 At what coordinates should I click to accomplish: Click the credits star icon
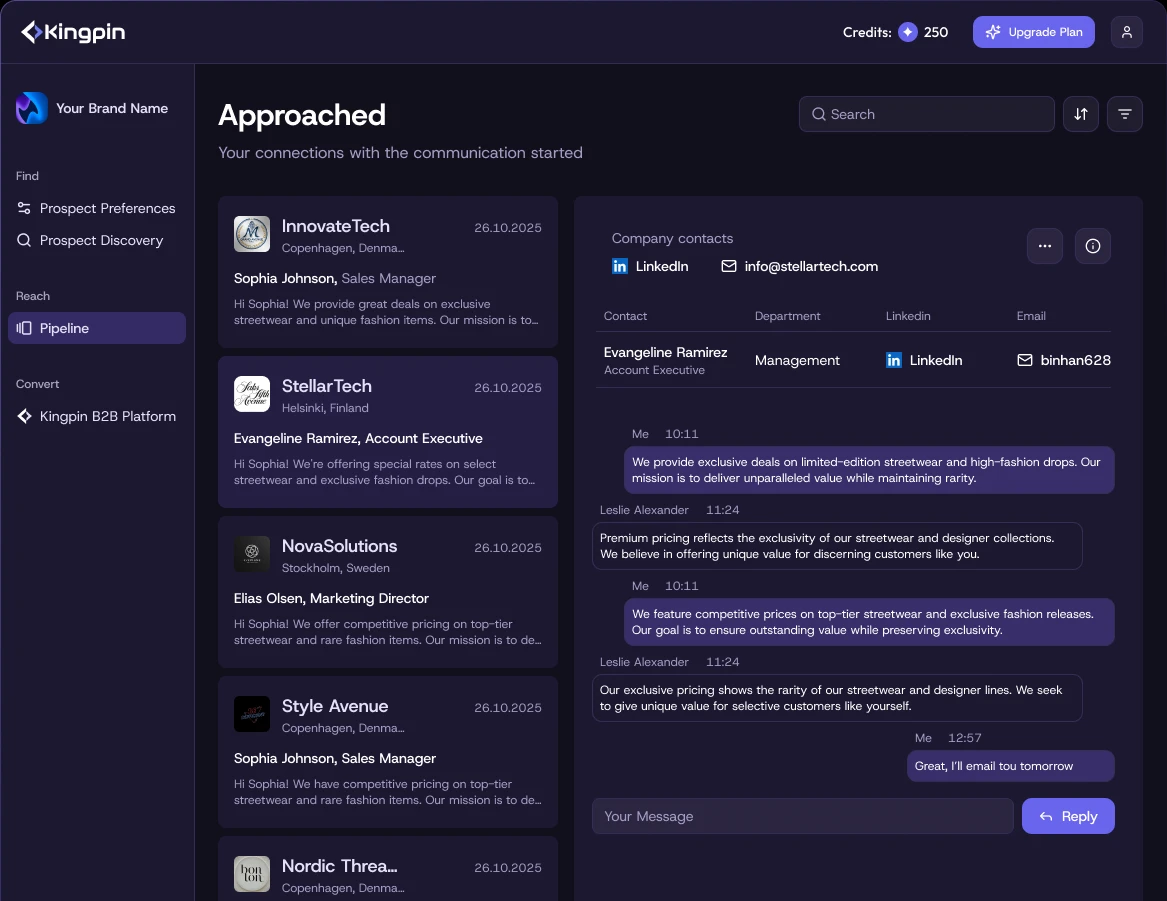(907, 32)
